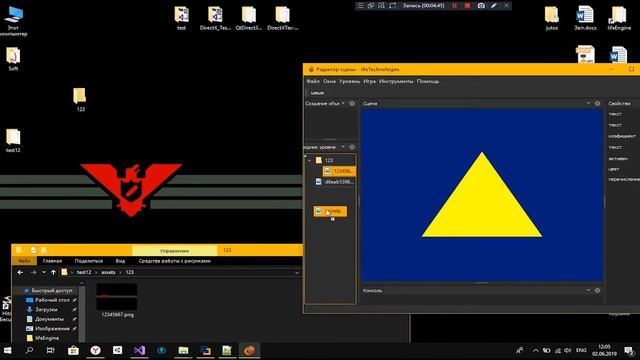The image size is (640, 360).
Task: Open File Explorer from the taskbar
Action: click(183, 350)
